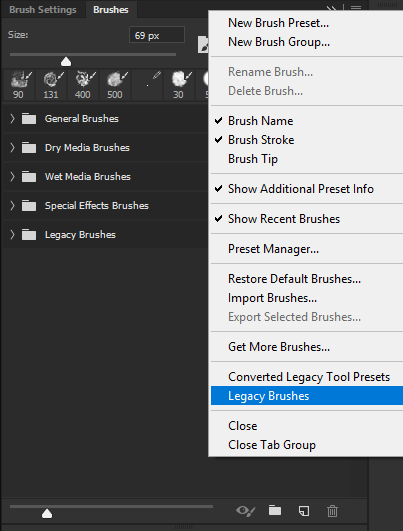
Task: Uncheck the Brush Name option
Action: 260,121
